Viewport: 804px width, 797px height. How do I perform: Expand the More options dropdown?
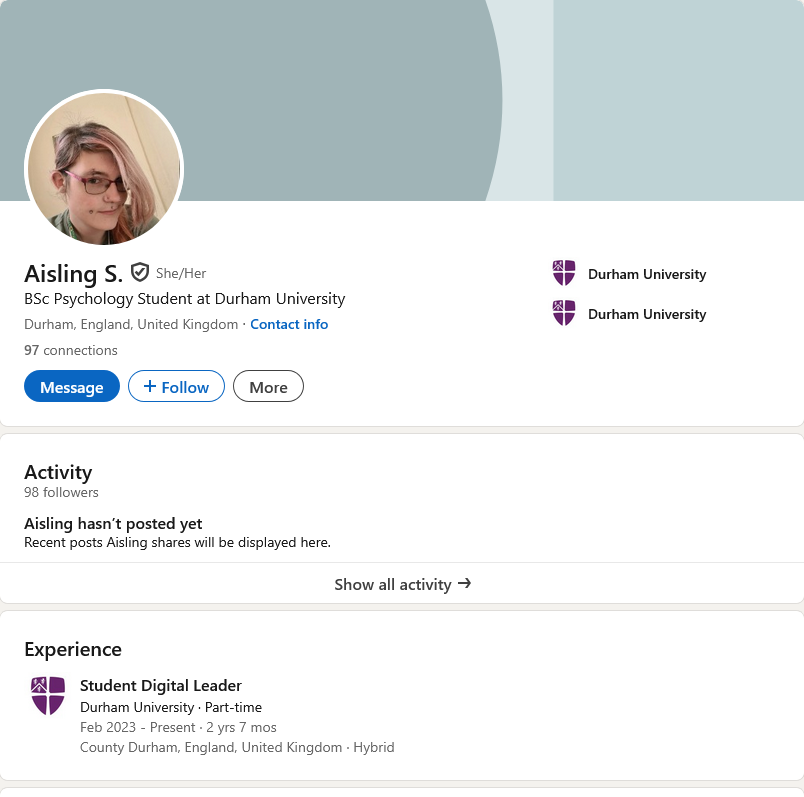(x=268, y=387)
